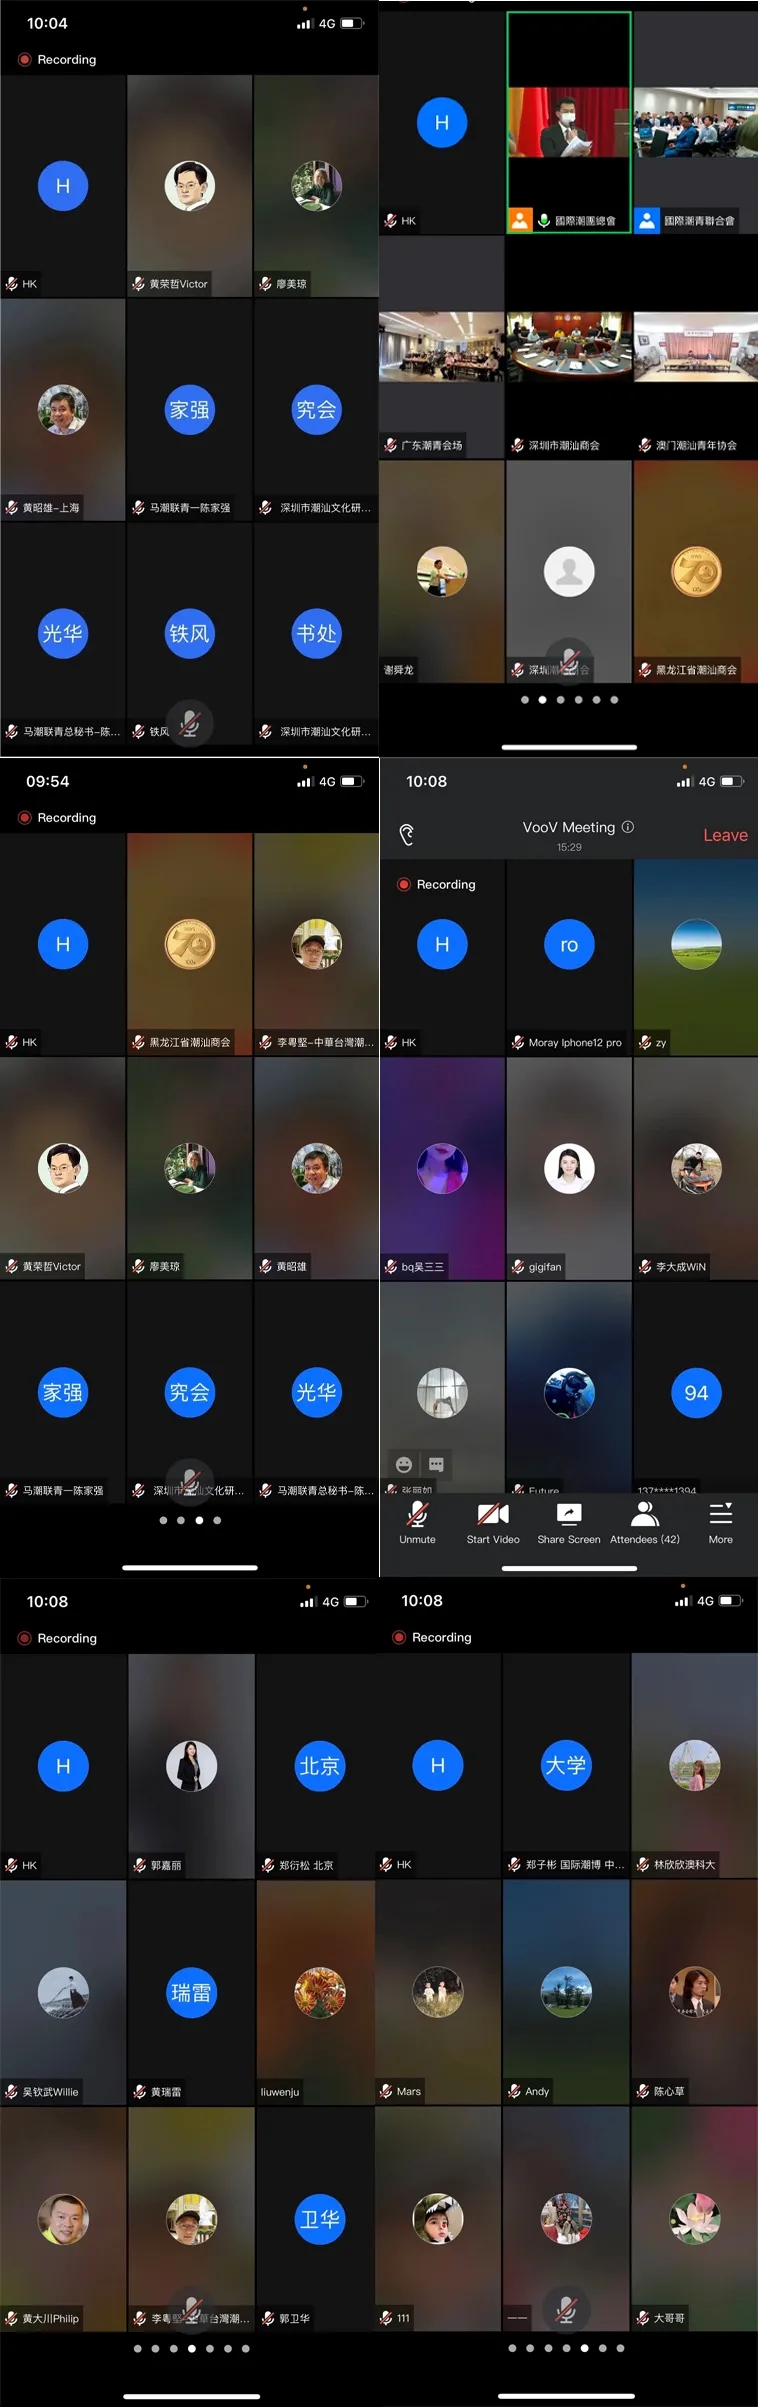Open the Attendees (42) list
758x2407 pixels.
tap(645, 1522)
